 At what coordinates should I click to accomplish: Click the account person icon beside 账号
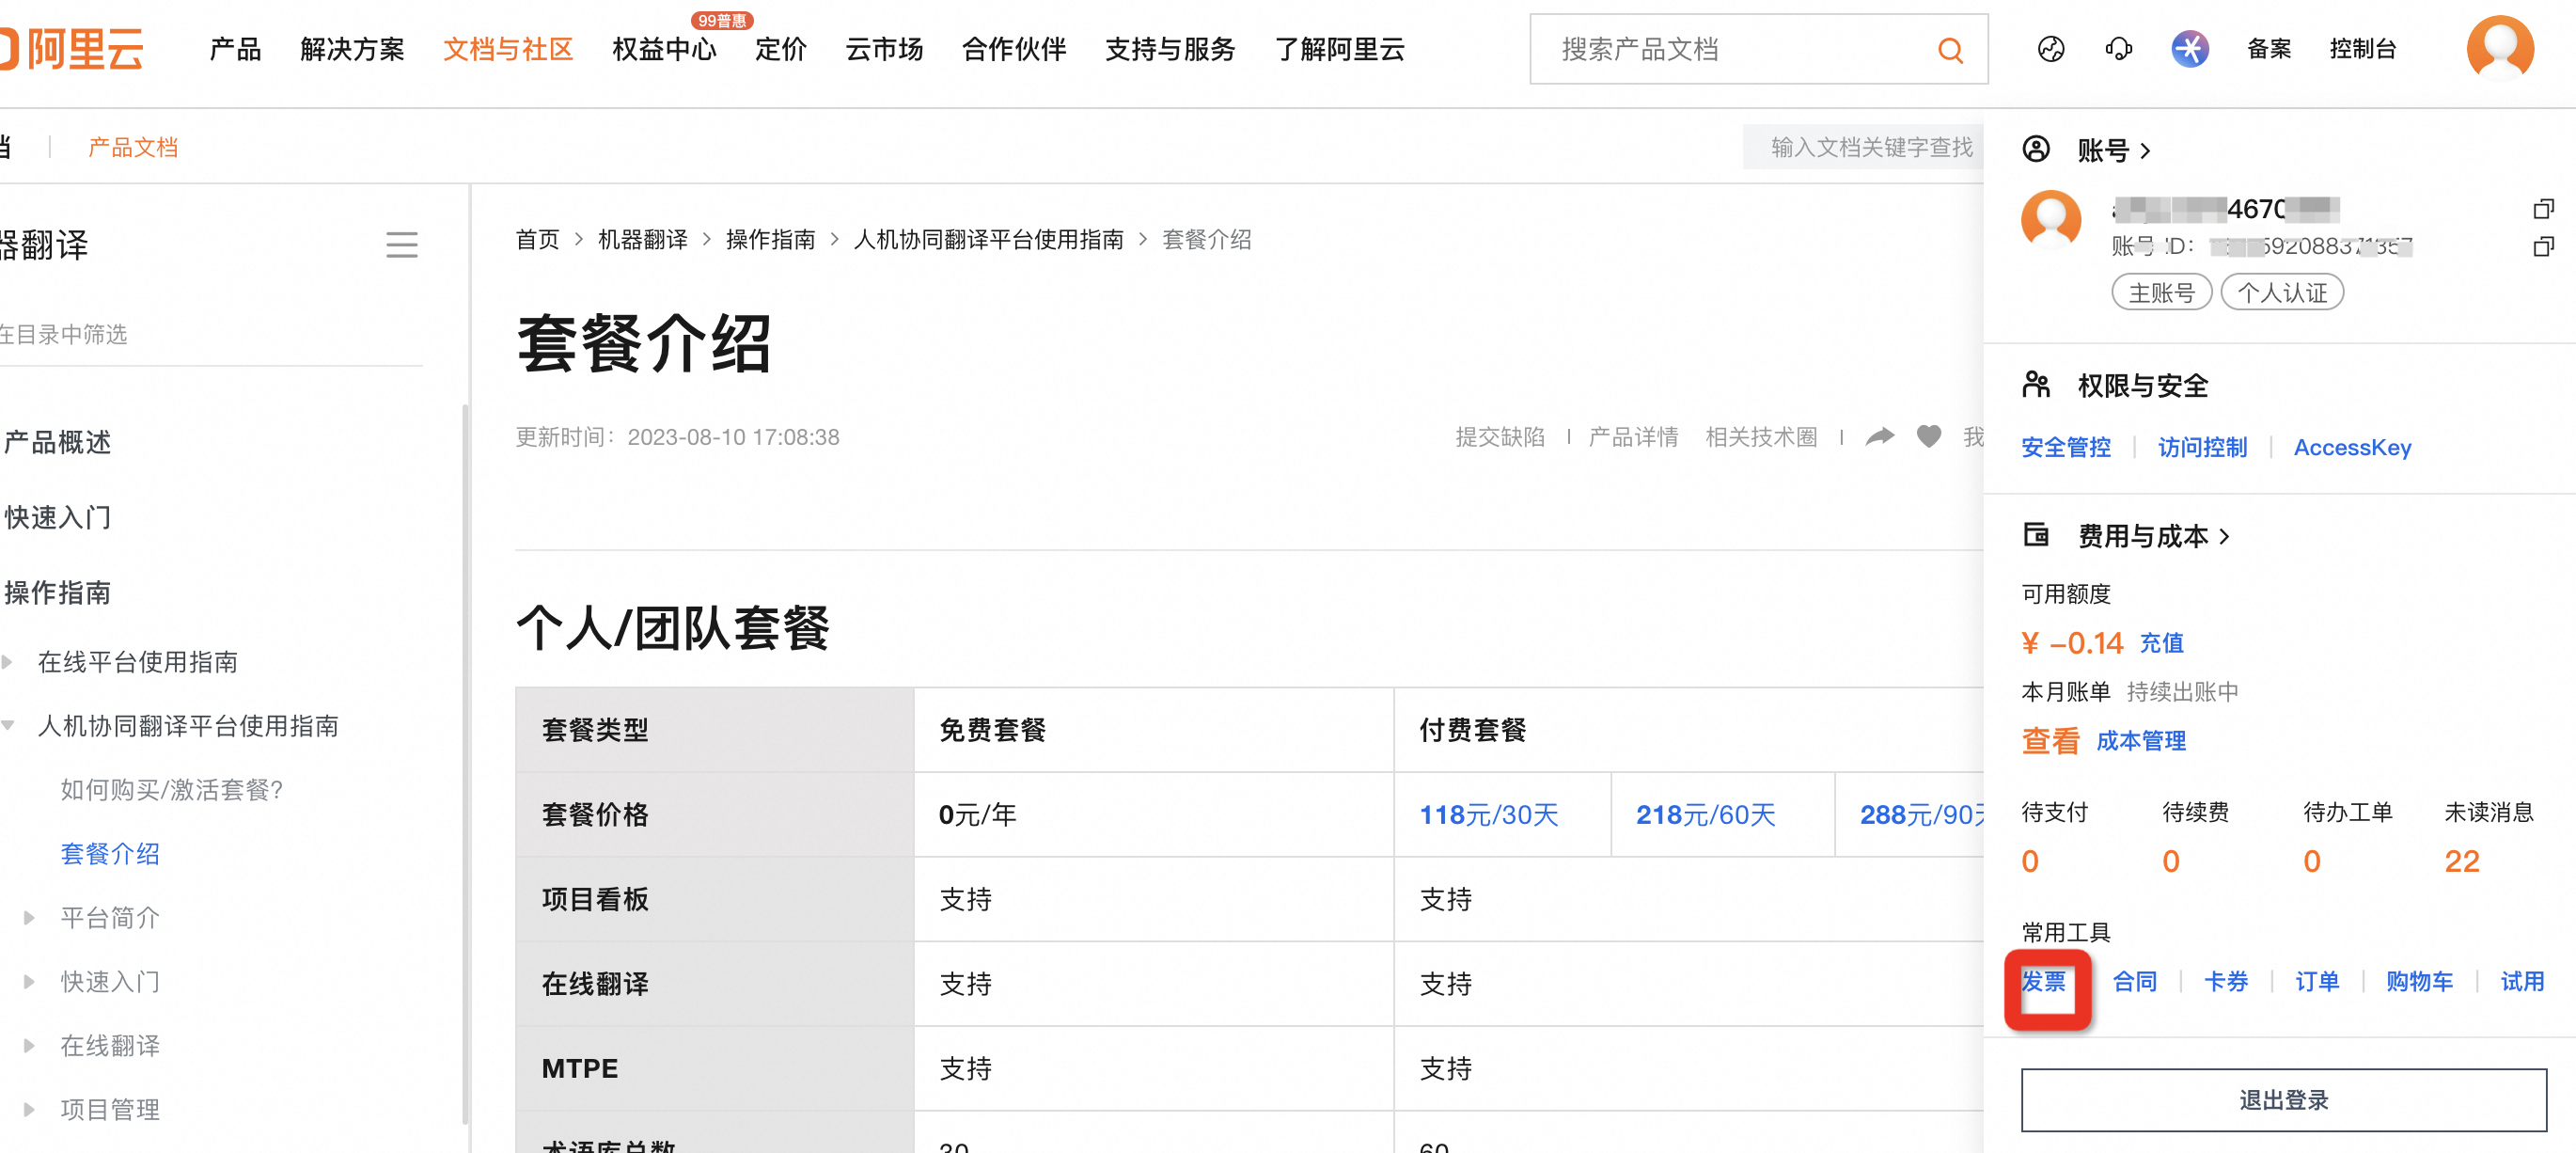pyautogui.click(x=2036, y=149)
